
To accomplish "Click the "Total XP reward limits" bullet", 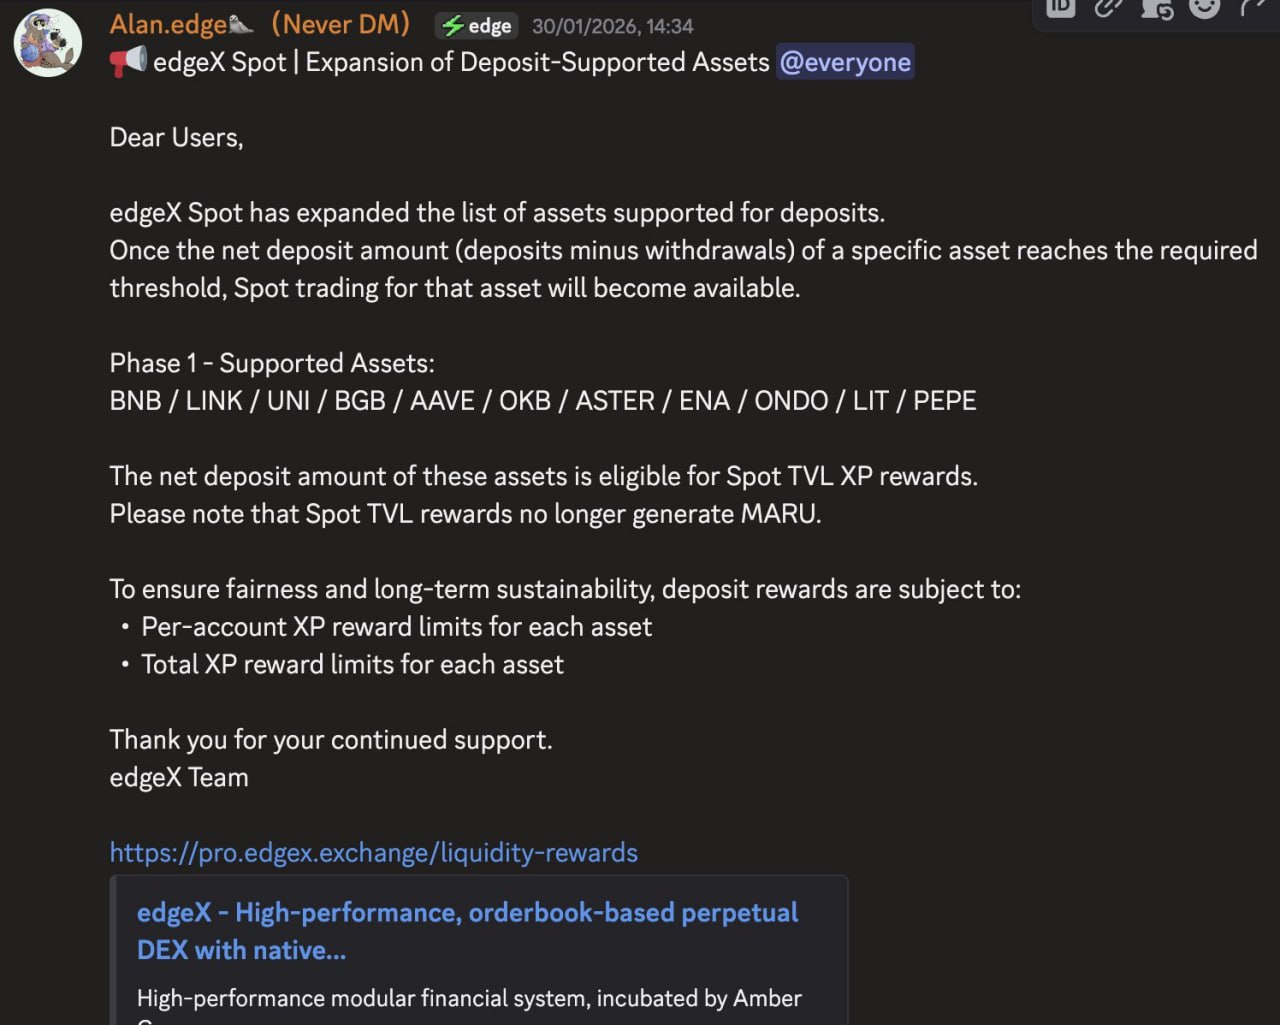I will [x=352, y=664].
